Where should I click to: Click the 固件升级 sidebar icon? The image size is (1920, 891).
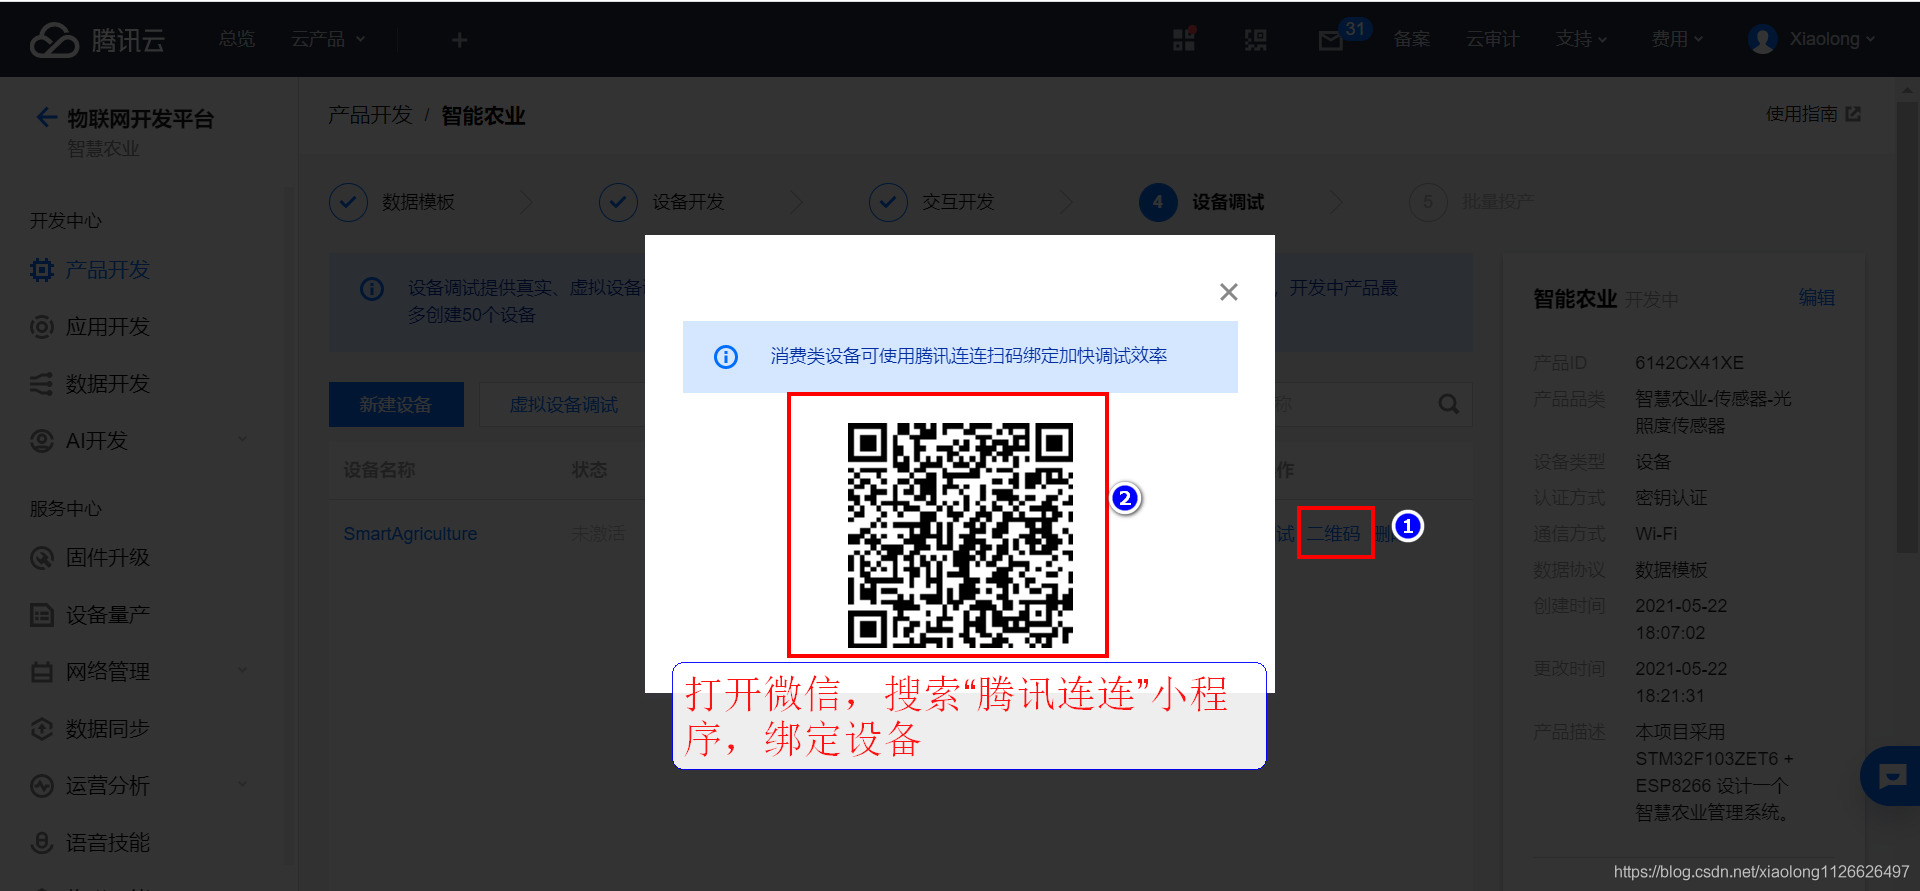[x=41, y=558]
